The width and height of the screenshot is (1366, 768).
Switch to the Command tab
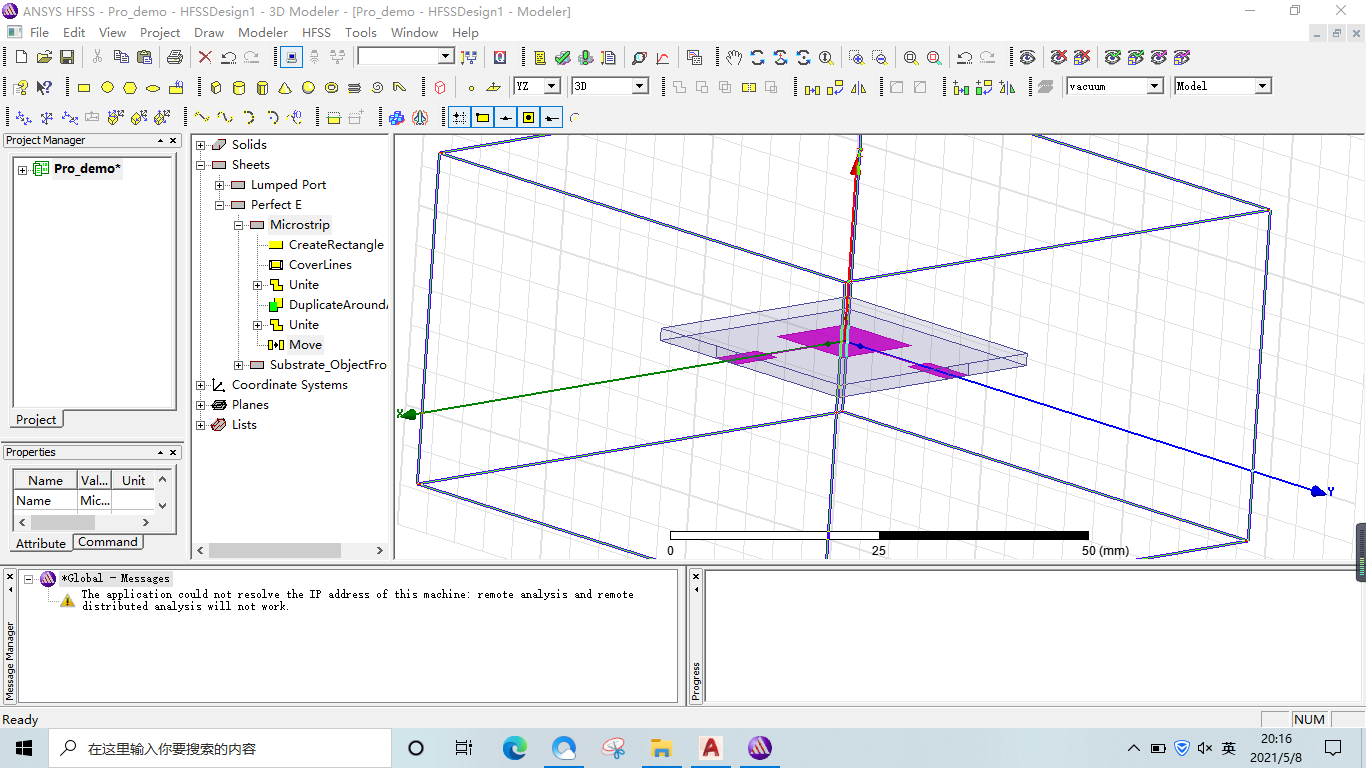108,542
